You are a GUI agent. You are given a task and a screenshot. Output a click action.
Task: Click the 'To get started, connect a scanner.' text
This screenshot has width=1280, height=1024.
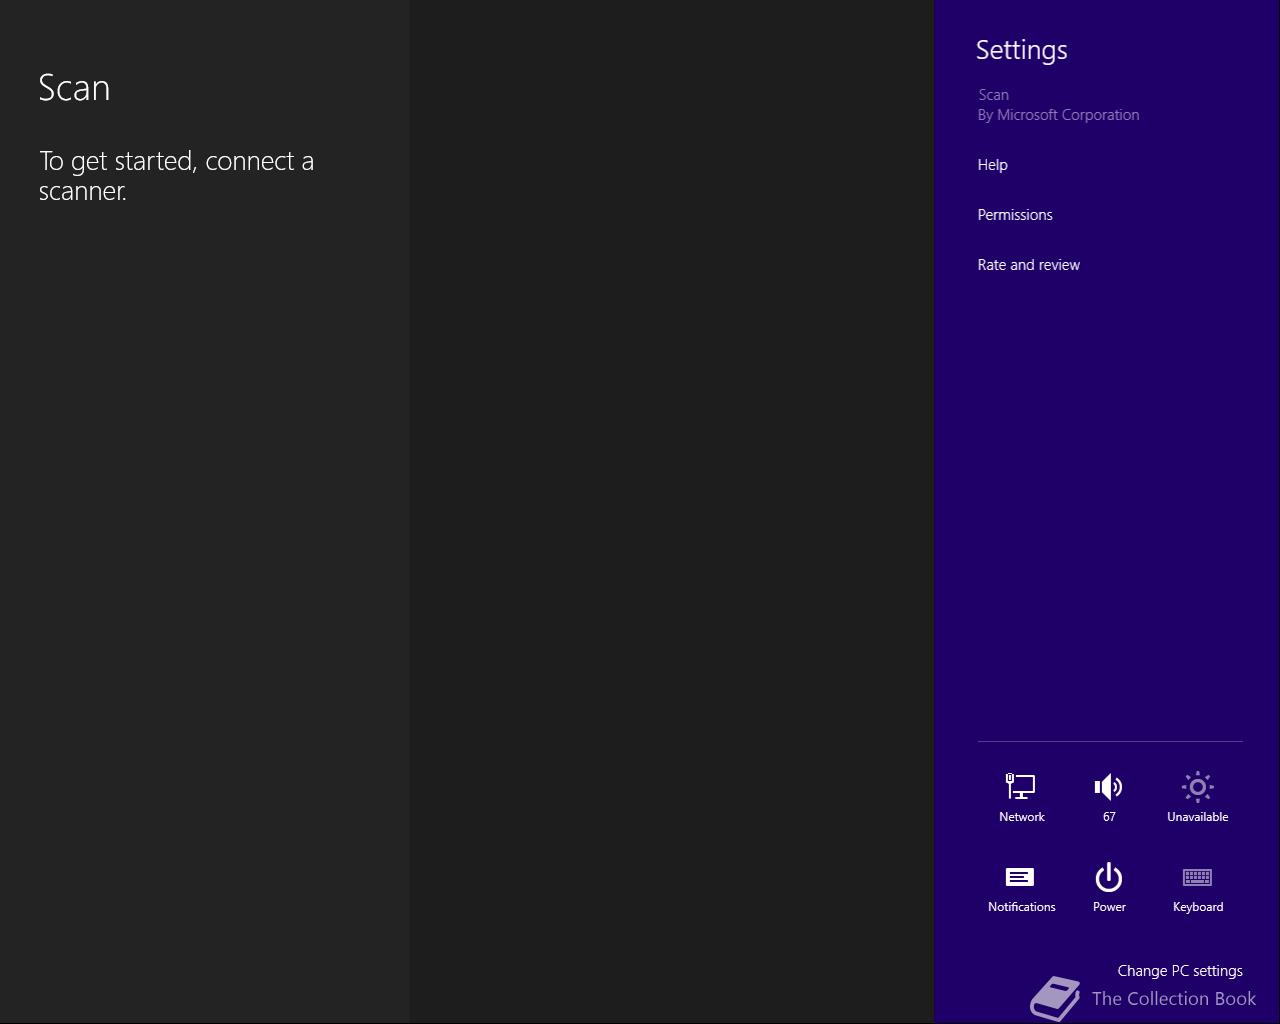[x=176, y=176]
